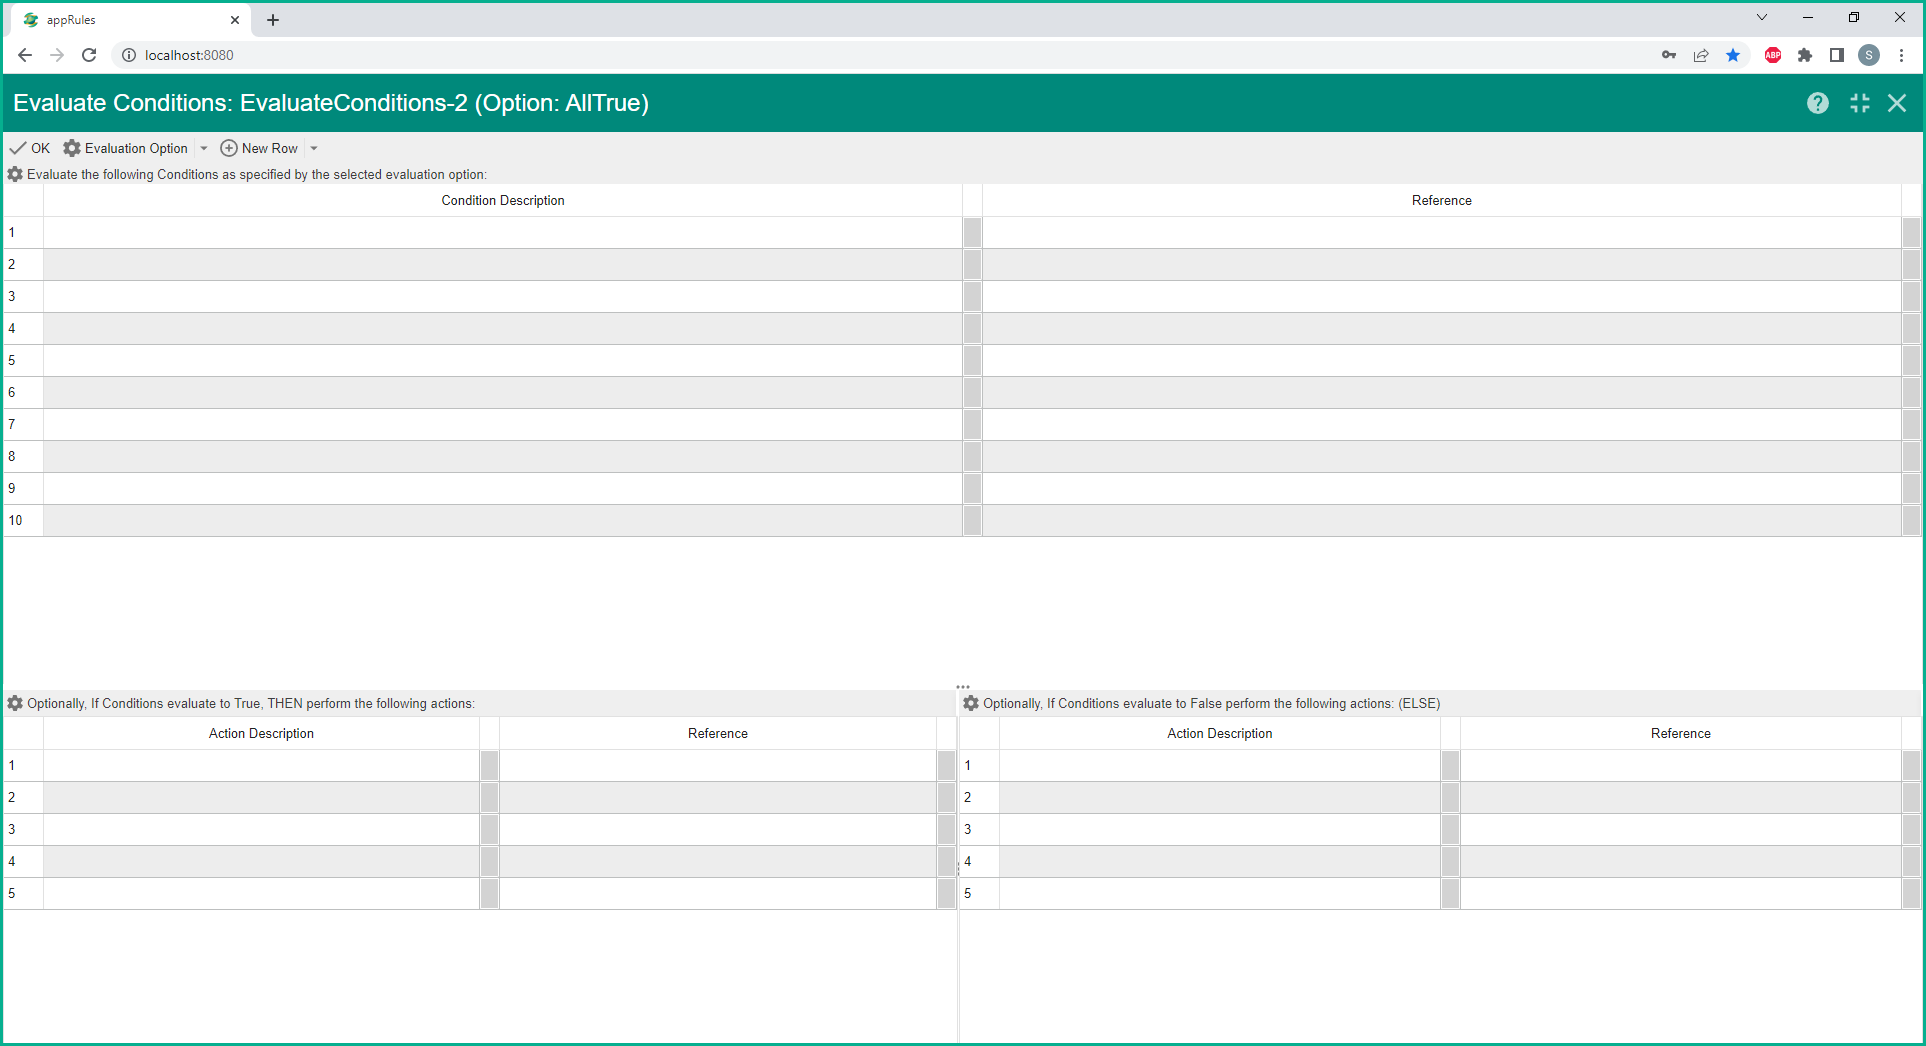
Task: Open the browser extensions puzzle icon
Action: (1804, 55)
